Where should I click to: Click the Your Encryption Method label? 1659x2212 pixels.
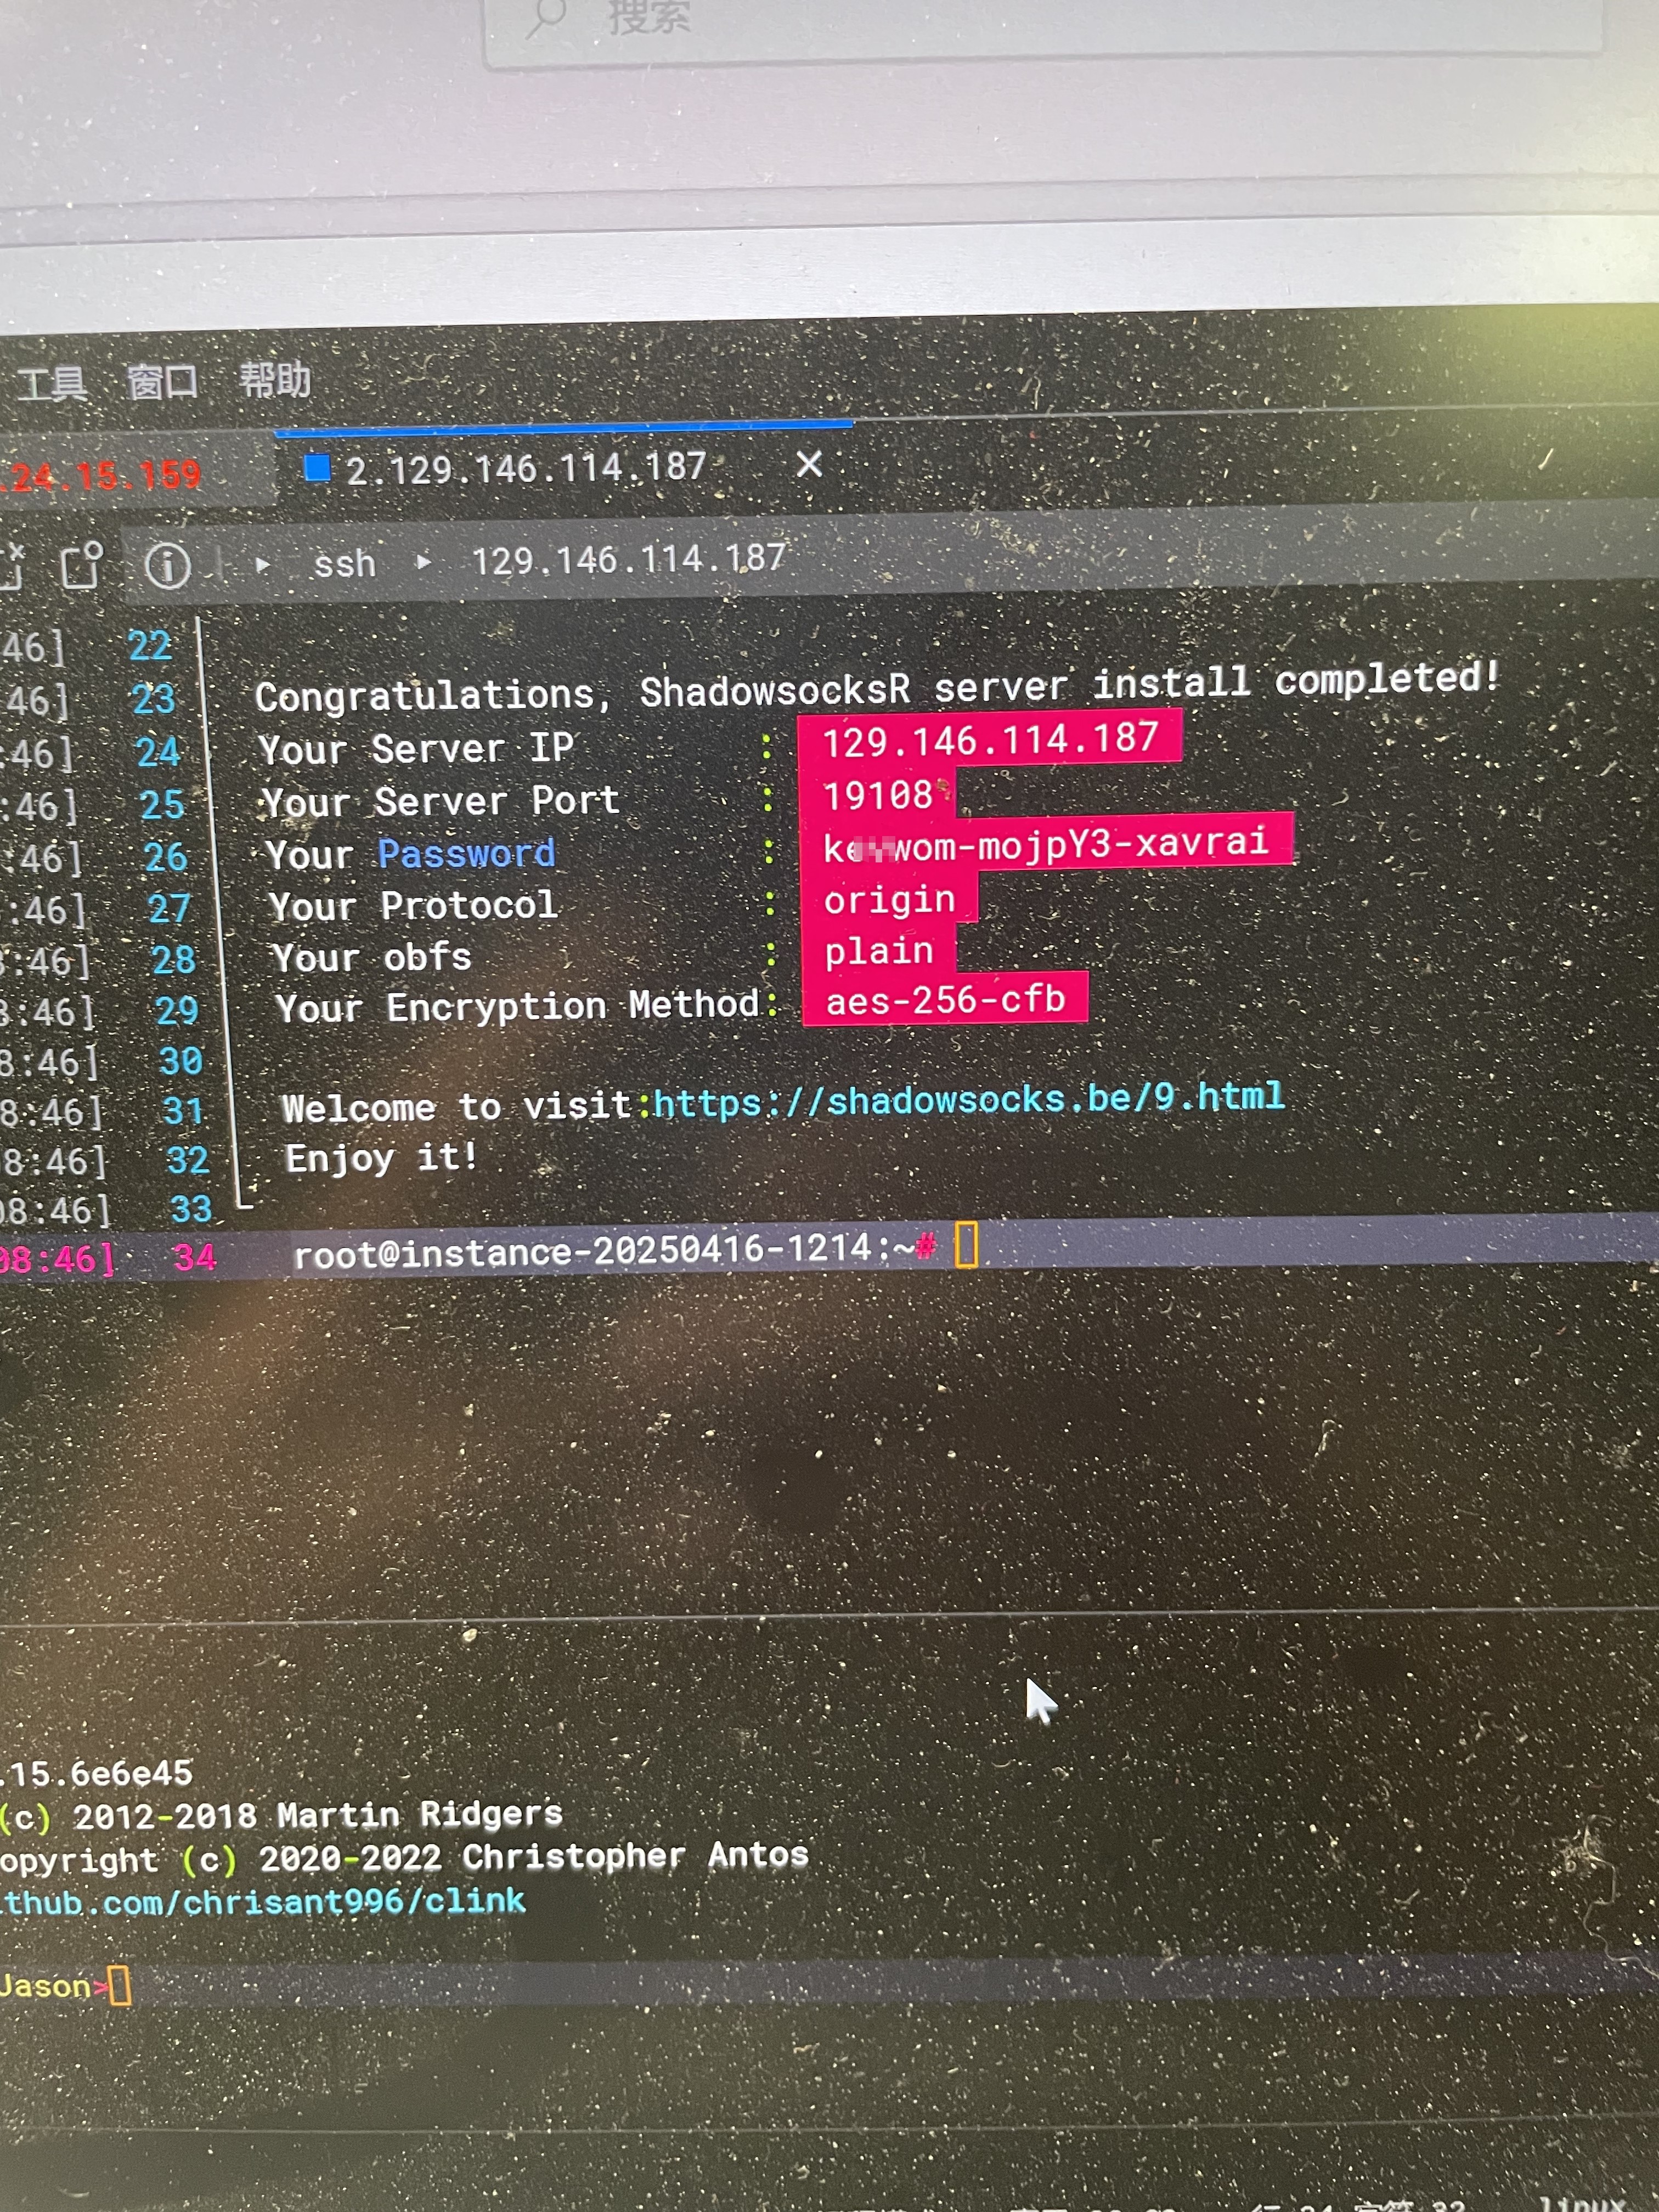[x=518, y=1006]
